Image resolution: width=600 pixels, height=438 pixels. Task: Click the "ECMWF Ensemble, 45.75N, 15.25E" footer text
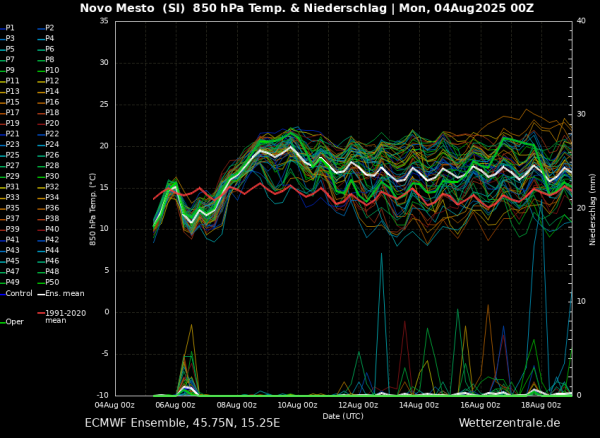[x=183, y=423]
